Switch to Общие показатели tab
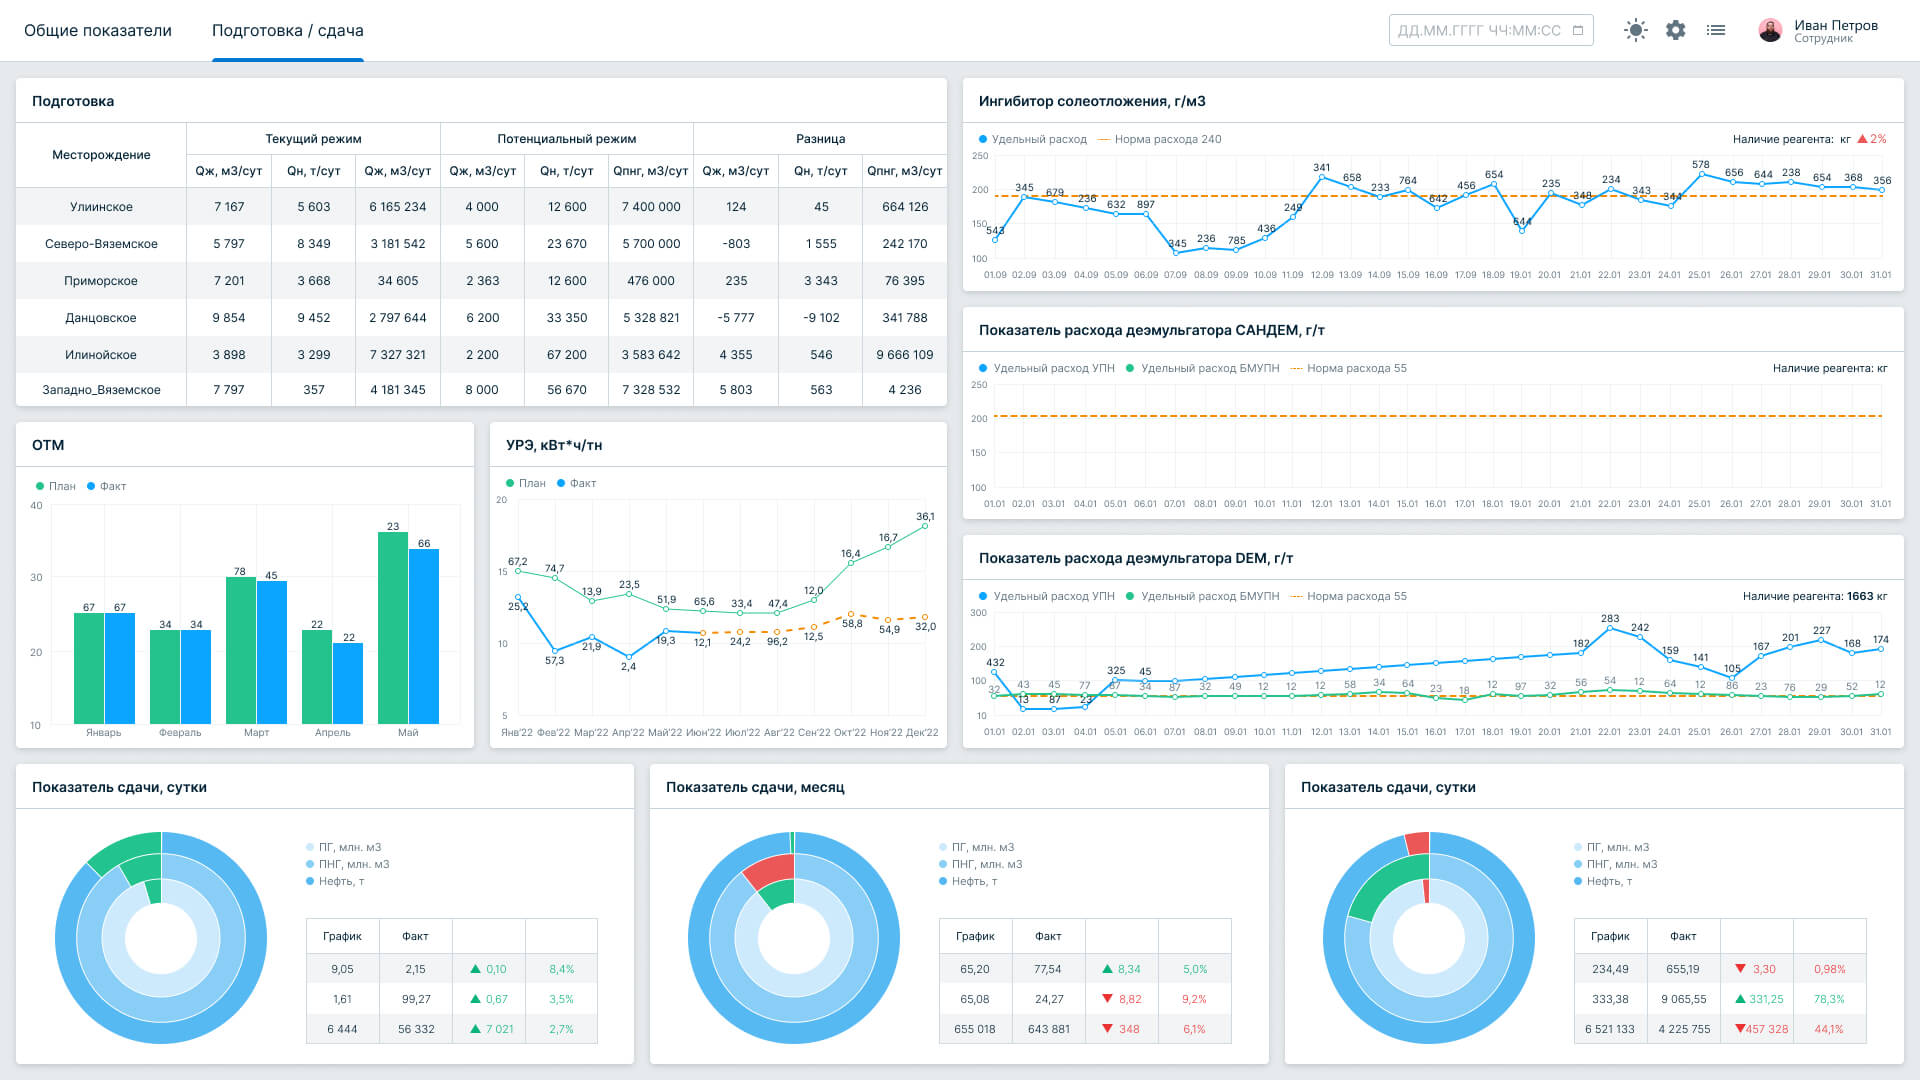This screenshot has height=1080, width=1920. click(x=98, y=30)
